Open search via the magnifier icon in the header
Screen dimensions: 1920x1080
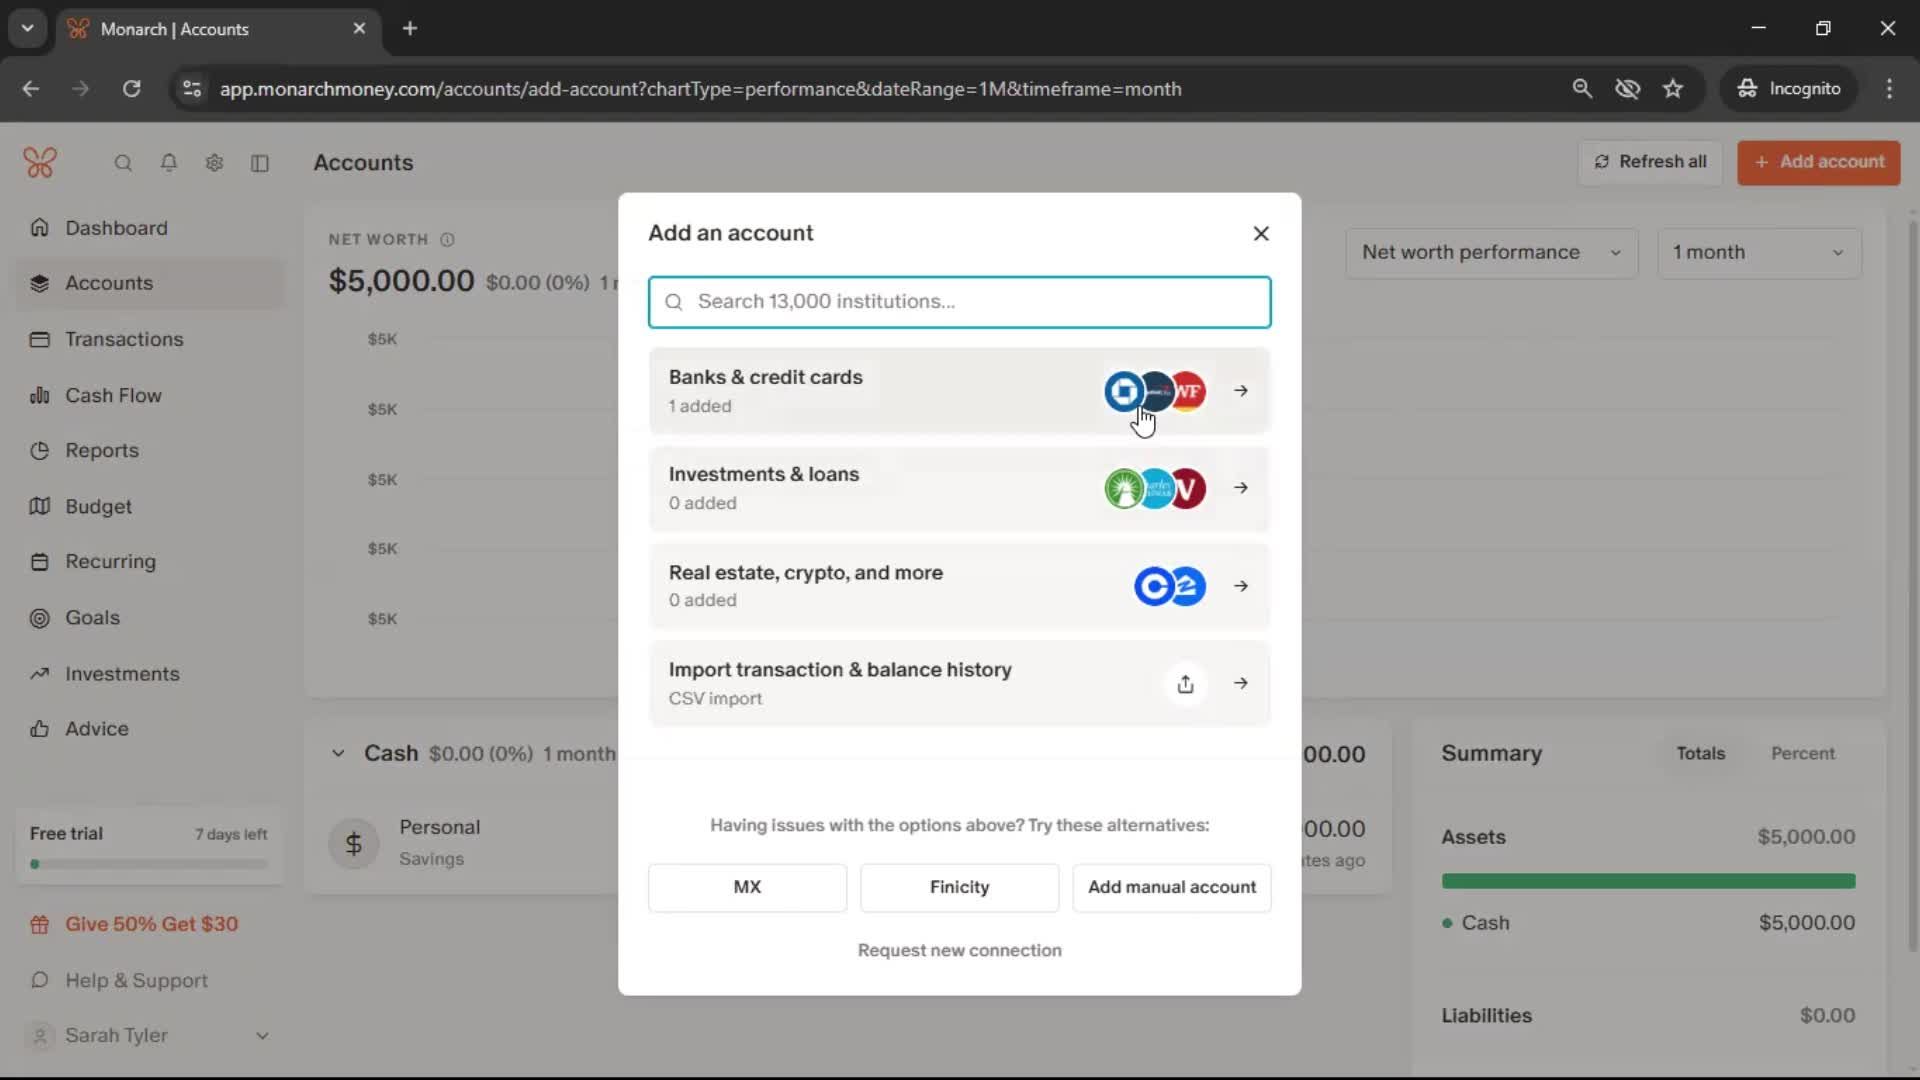point(123,163)
